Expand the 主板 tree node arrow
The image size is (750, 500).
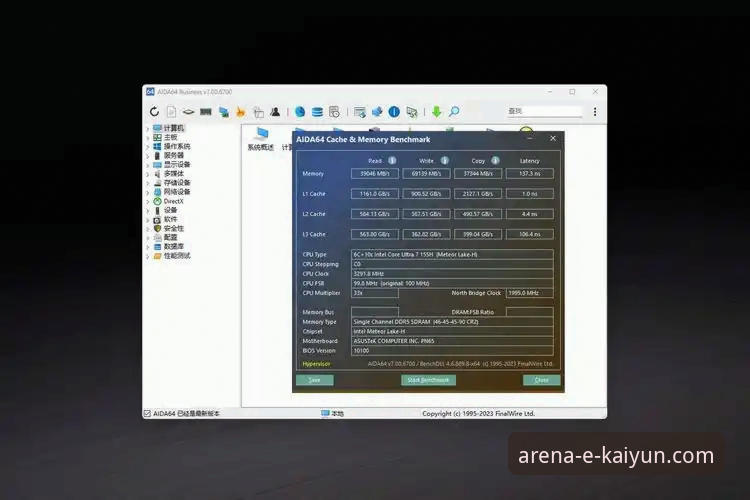148,137
